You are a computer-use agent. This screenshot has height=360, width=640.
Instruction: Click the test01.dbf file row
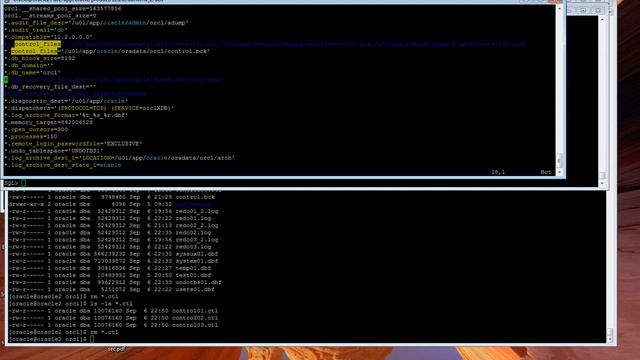[x=110, y=275]
